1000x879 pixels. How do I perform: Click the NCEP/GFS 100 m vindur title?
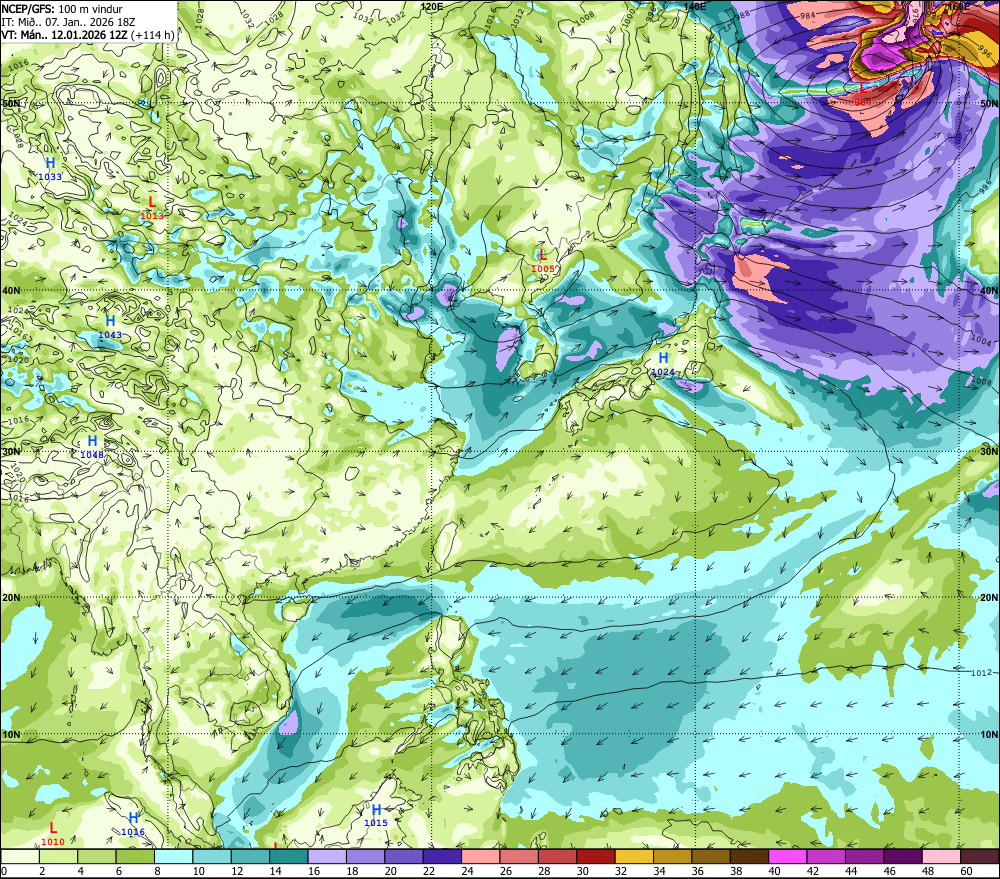pyautogui.click(x=62, y=9)
